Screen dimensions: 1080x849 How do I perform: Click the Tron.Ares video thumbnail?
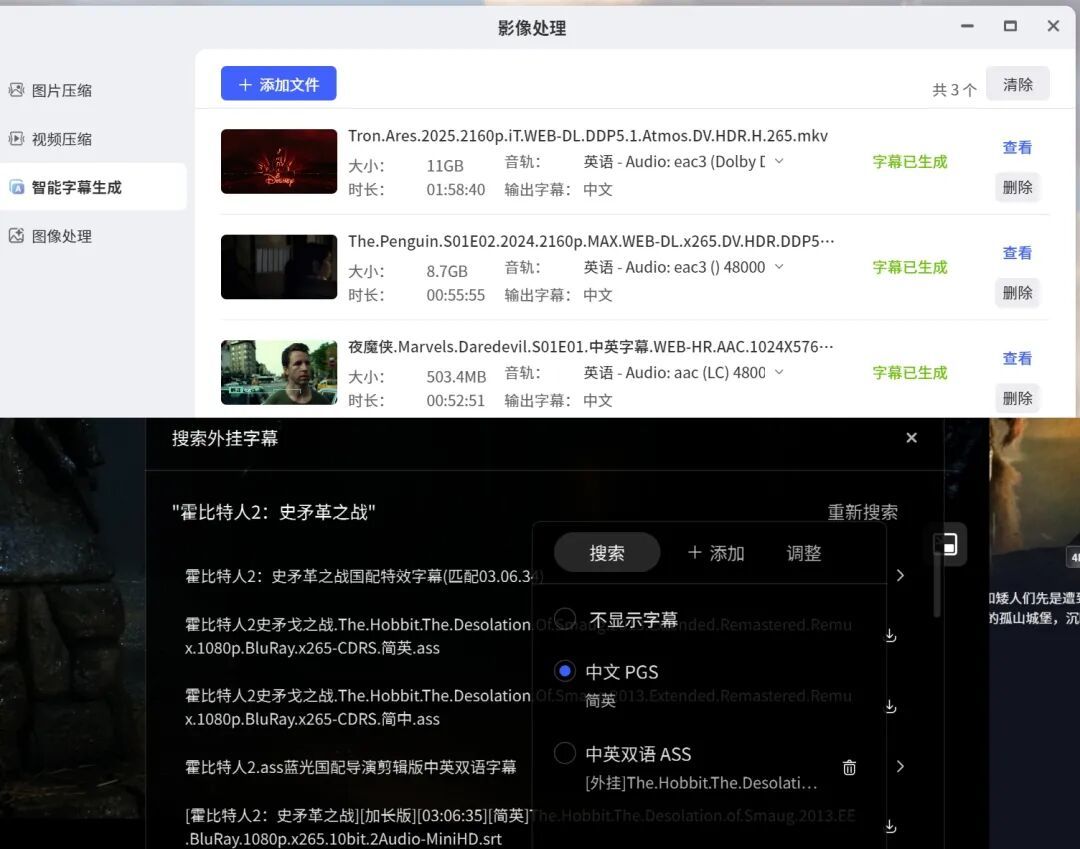(279, 161)
